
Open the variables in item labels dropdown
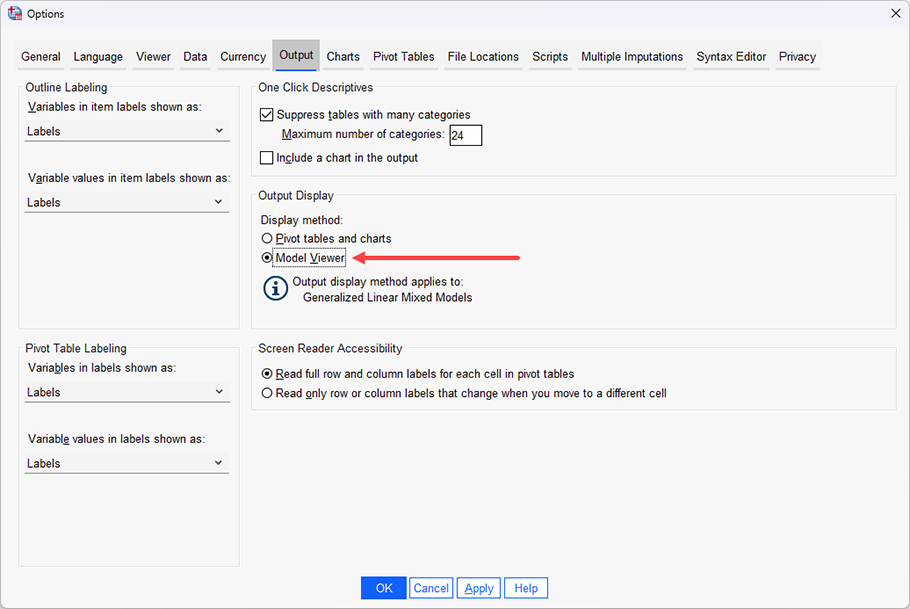[x=127, y=131]
